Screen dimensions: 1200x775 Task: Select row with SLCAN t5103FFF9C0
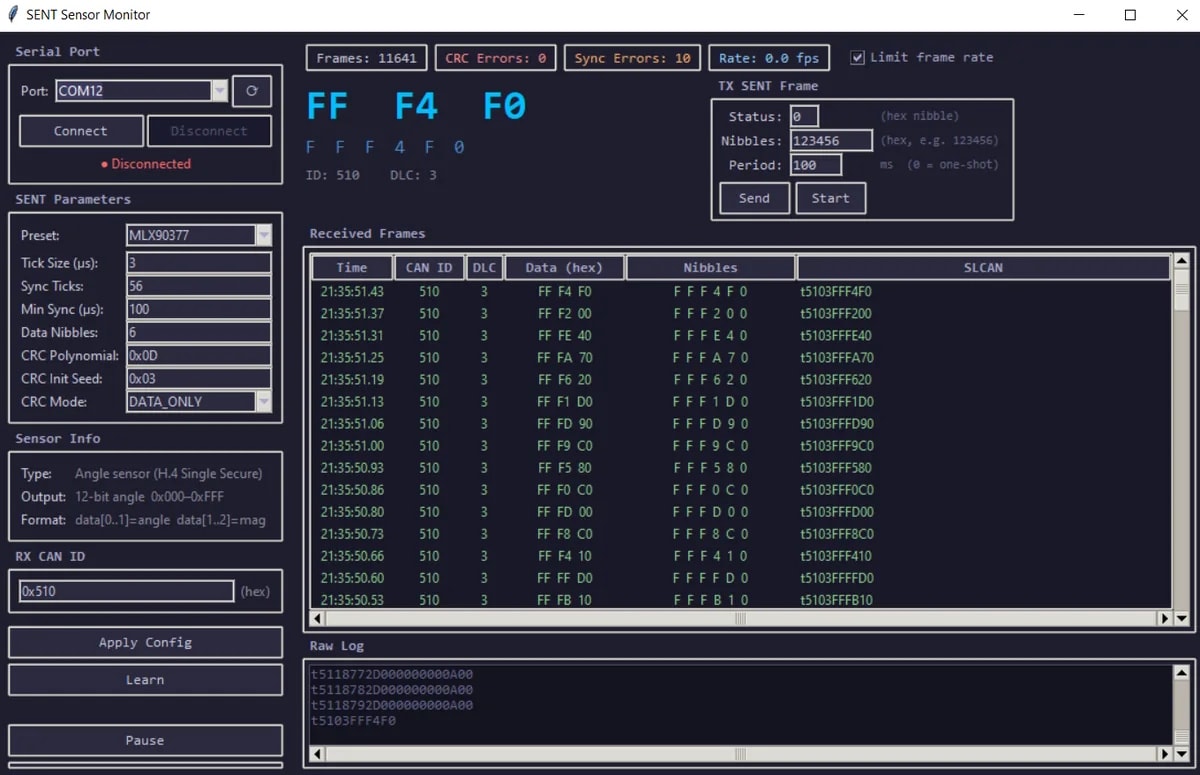pyautogui.click(x=740, y=446)
